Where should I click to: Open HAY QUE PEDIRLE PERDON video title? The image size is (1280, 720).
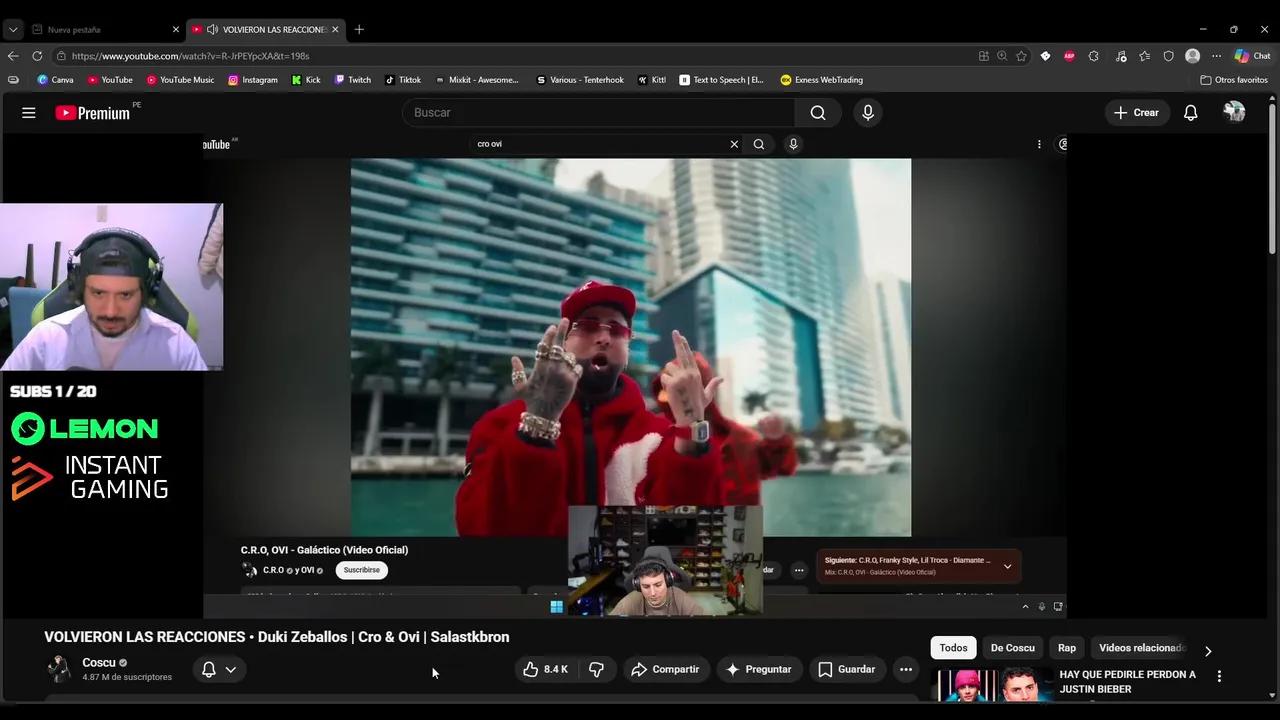click(x=1127, y=682)
